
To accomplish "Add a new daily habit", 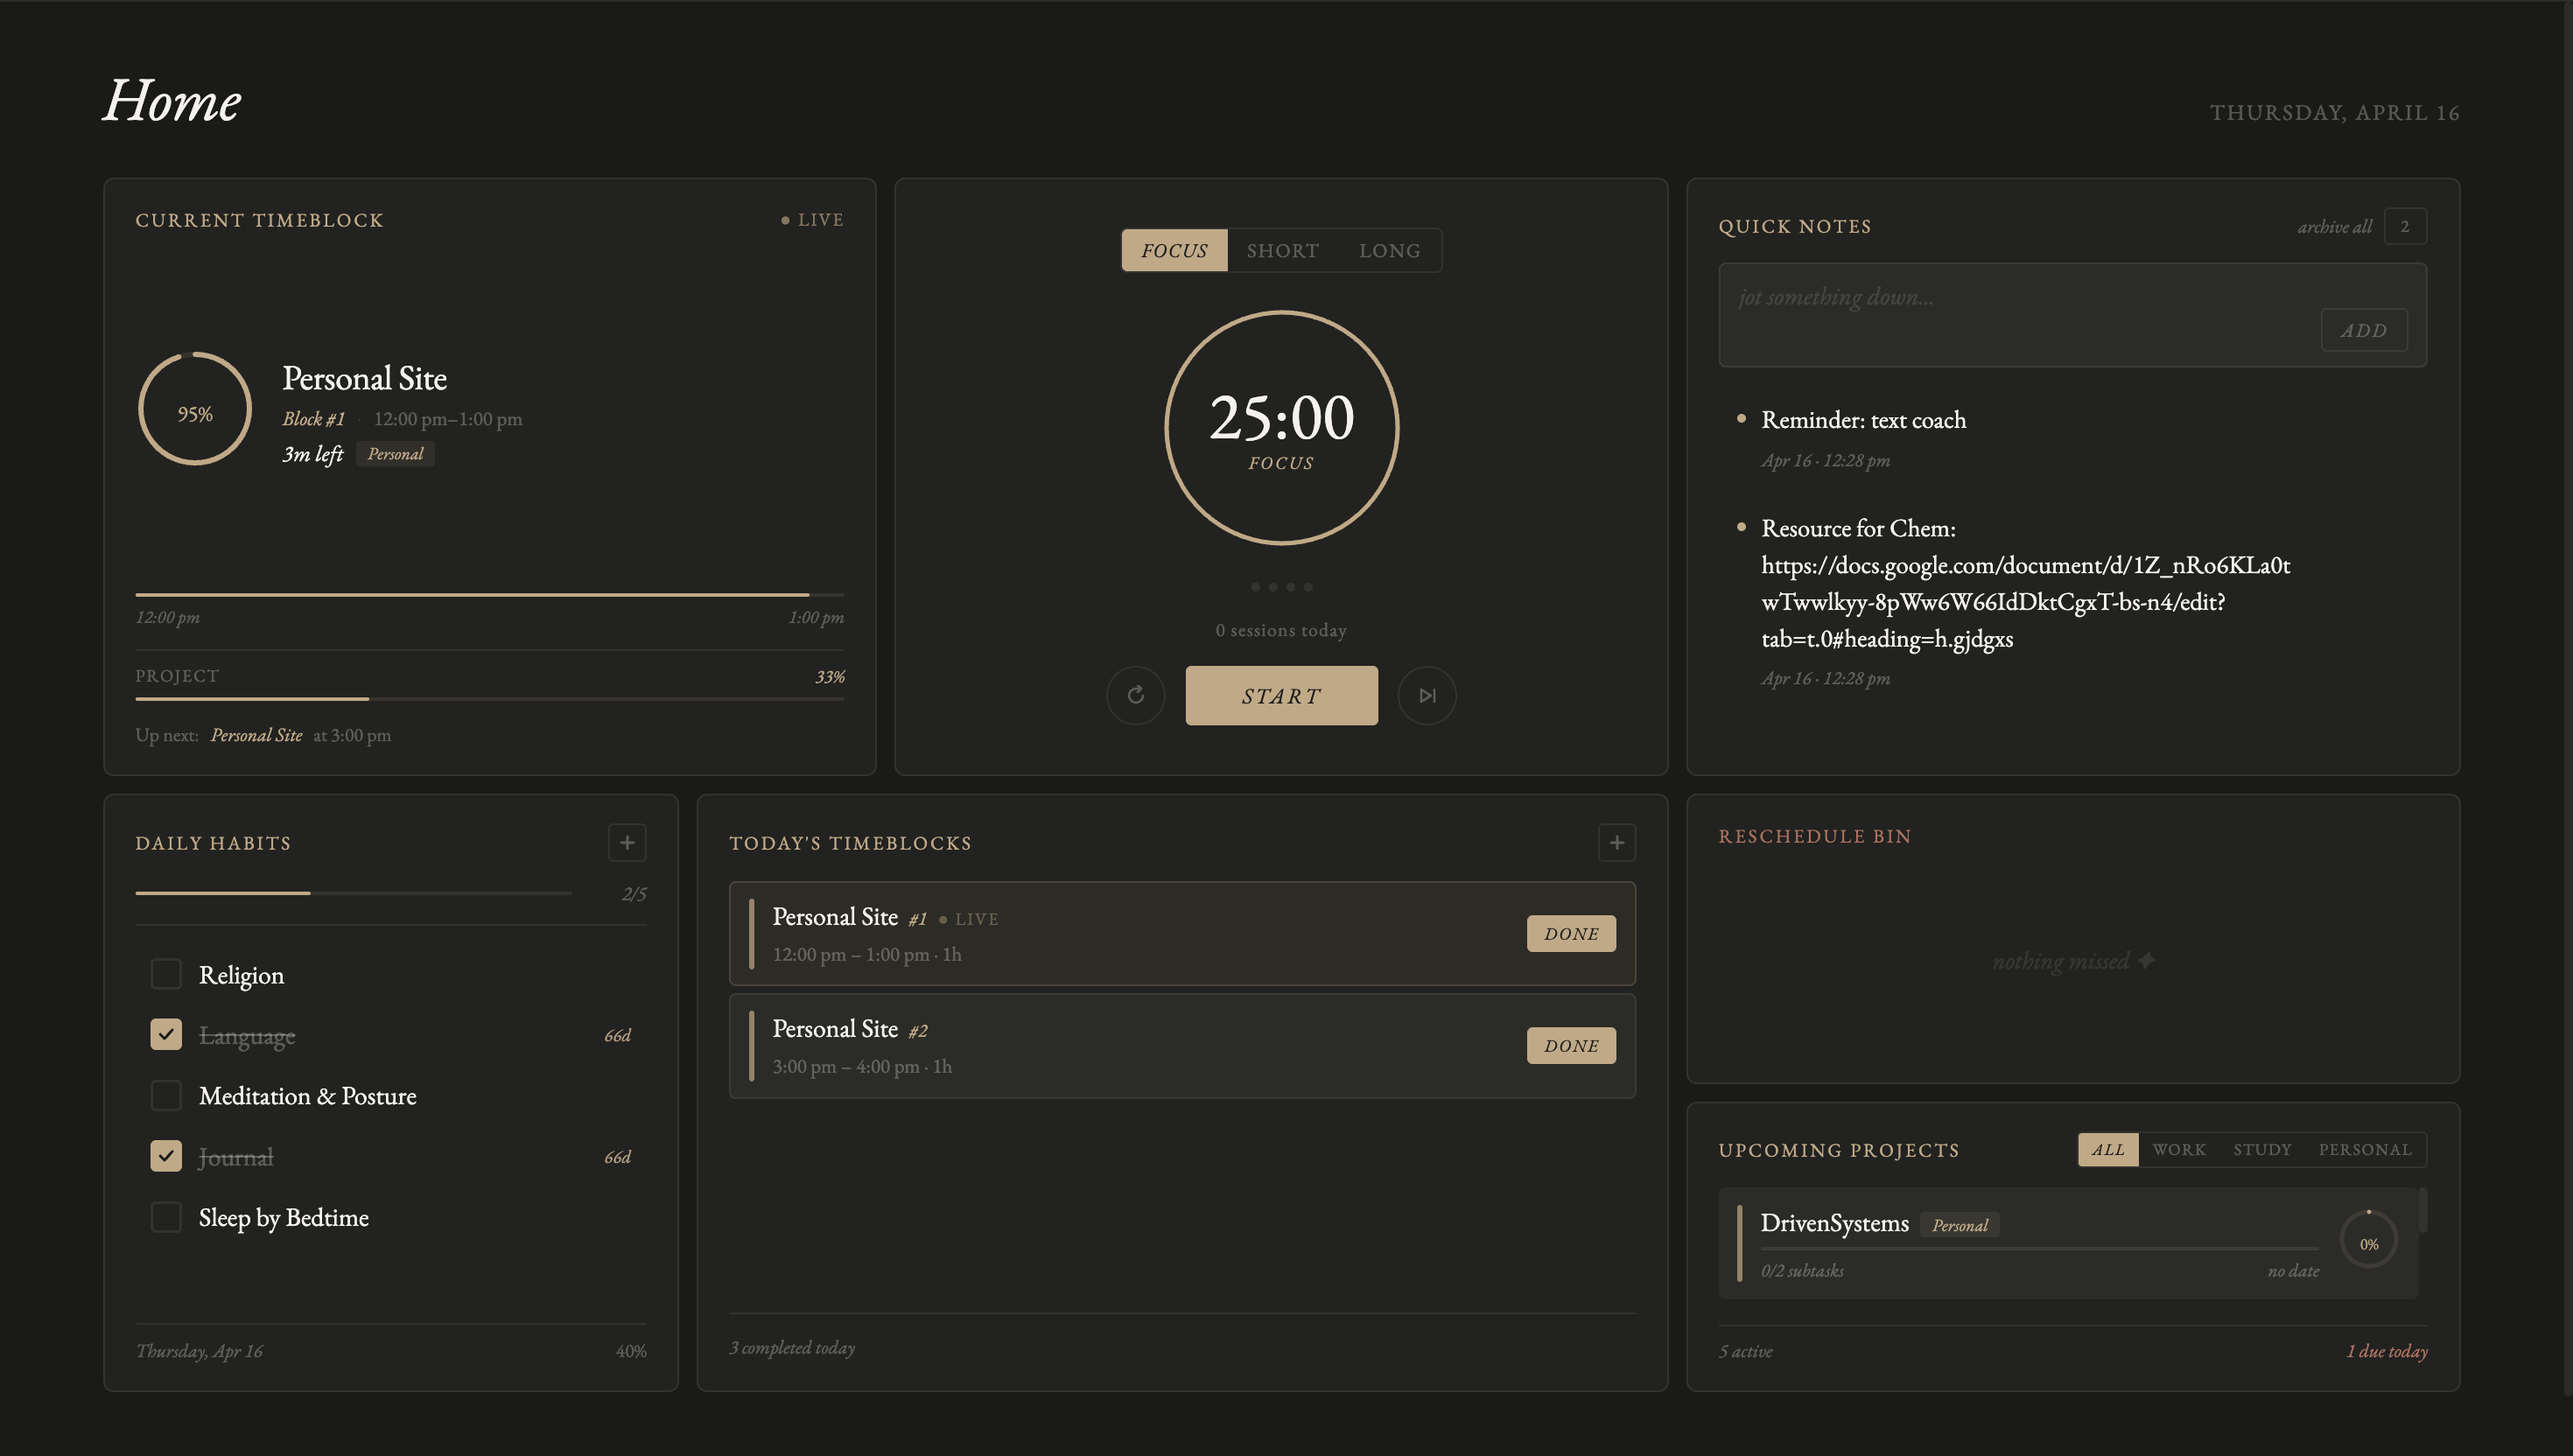I will coord(627,842).
